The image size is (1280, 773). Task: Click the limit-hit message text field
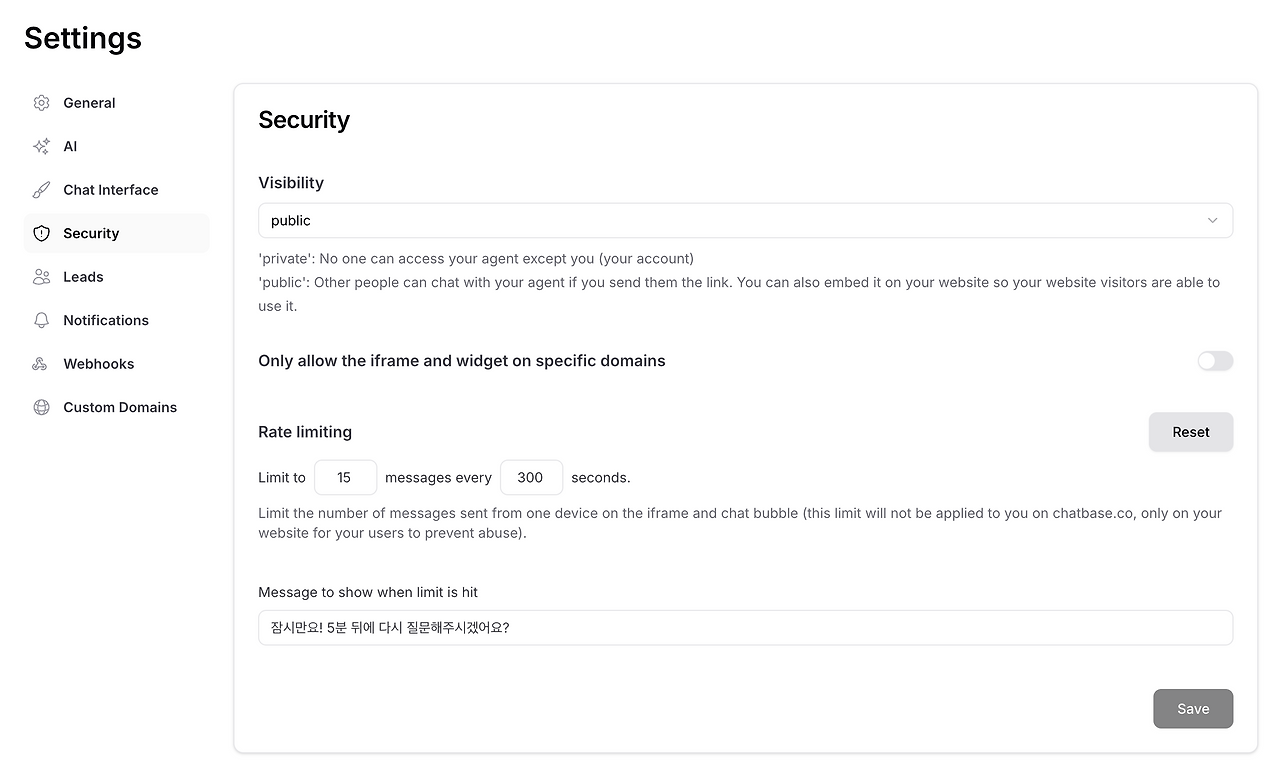click(x=745, y=628)
